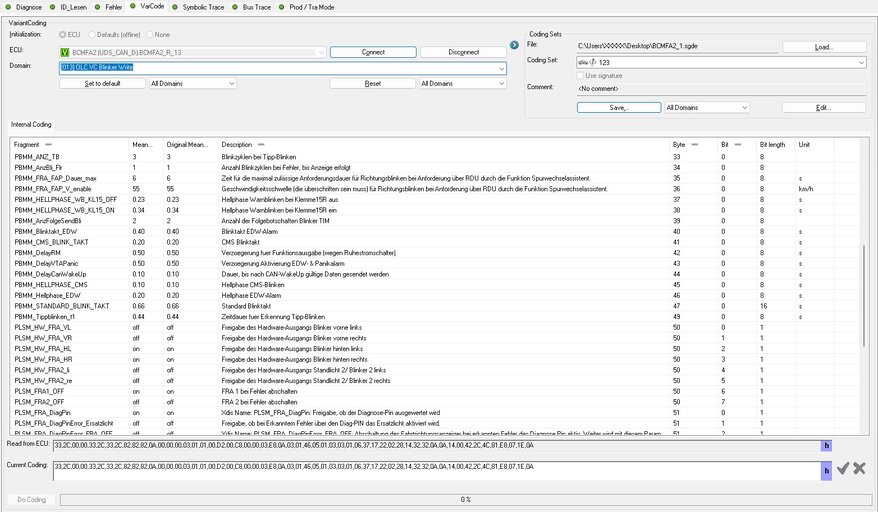Sort by the Original Mean... column header
Screen dimensions: 878x512
click(x=190, y=145)
